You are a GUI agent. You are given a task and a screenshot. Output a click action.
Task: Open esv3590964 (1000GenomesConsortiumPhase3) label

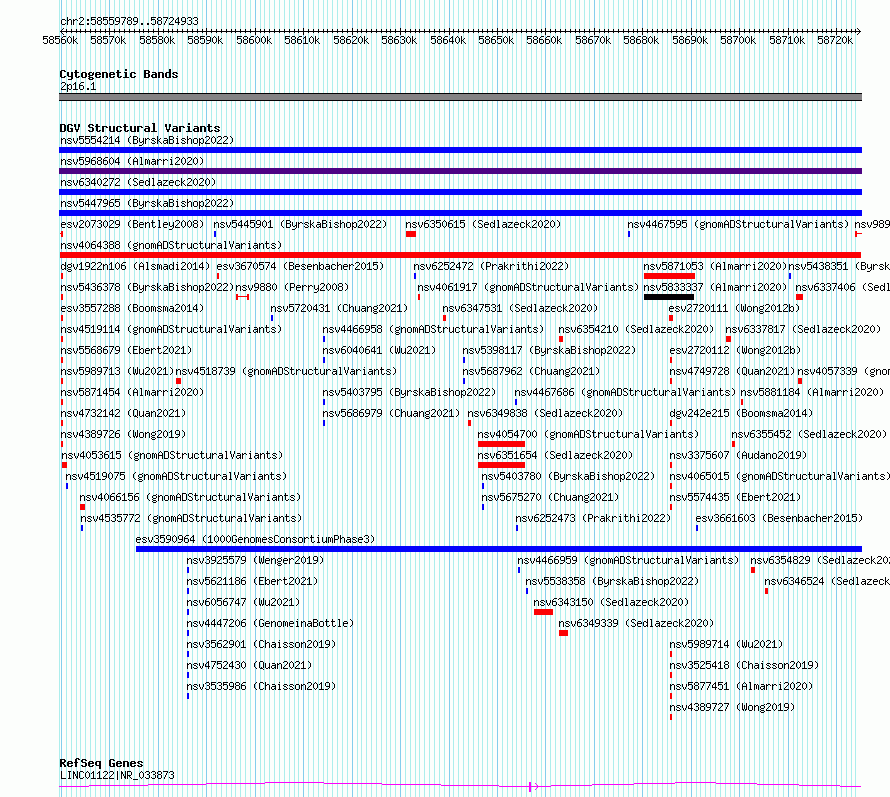[x=255, y=539]
